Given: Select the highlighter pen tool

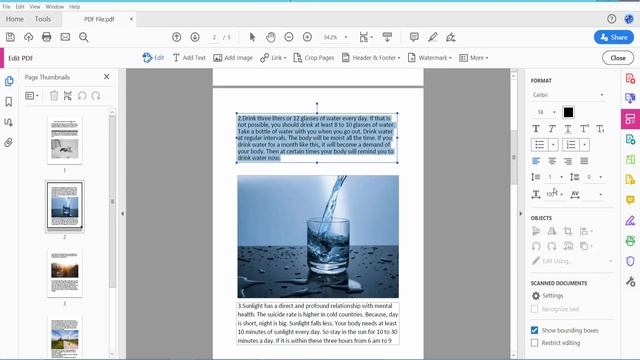Looking at the screenshot, I should click(x=433, y=37).
